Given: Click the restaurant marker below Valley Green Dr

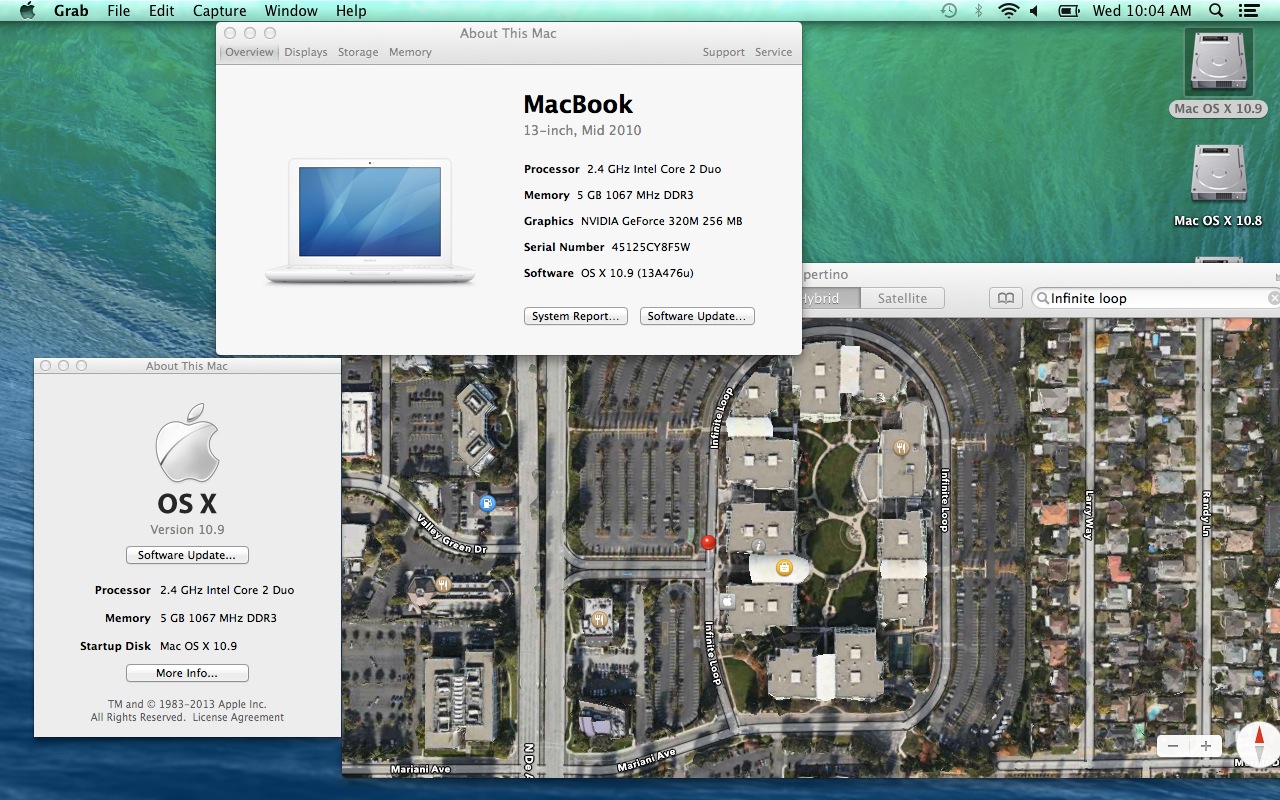Looking at the screenshot, I should click(x=443, y=583).
